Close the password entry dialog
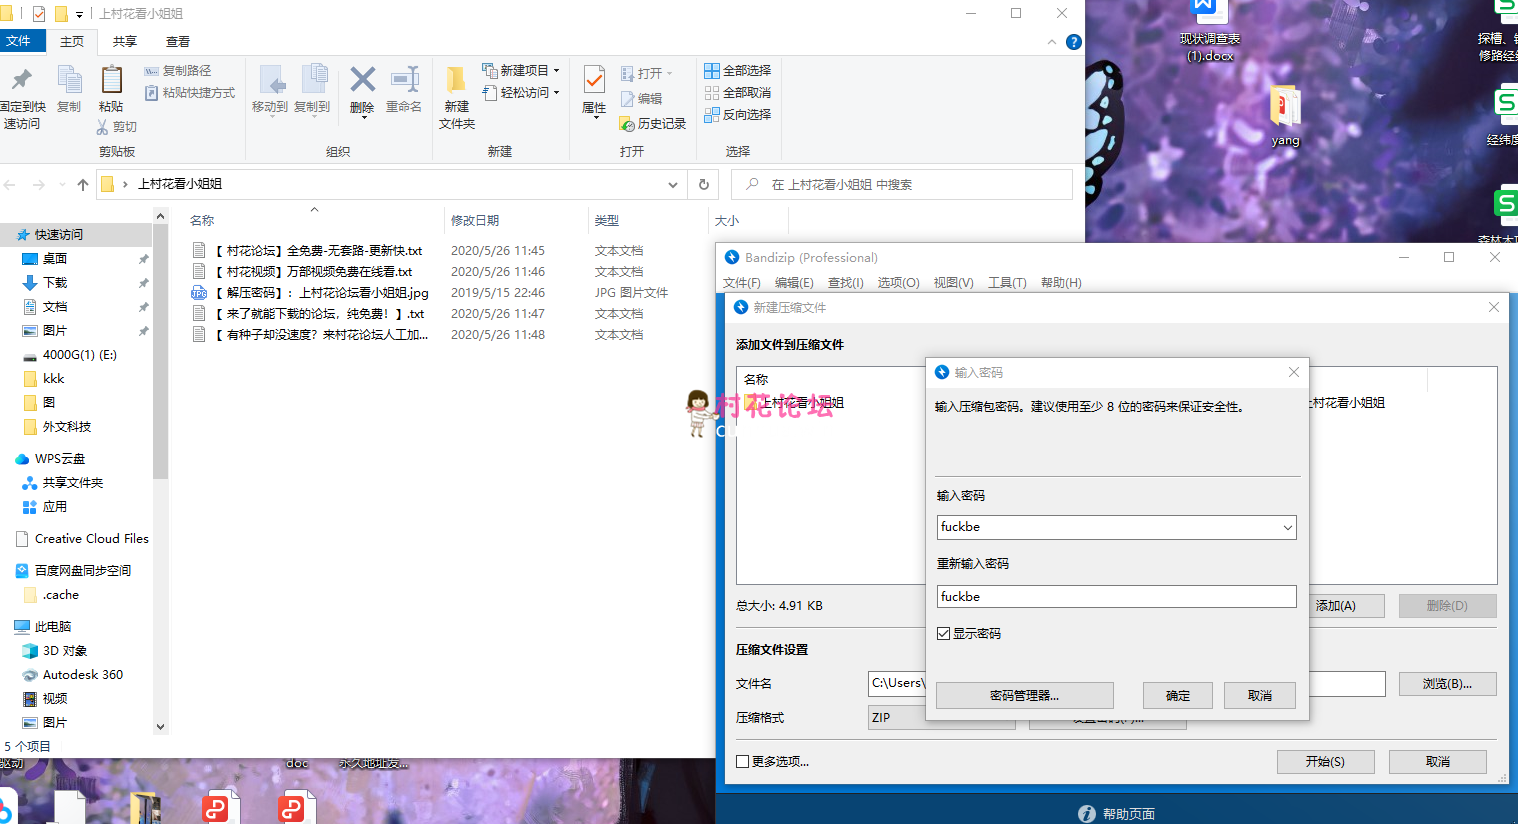Screen dimensions: 1518x824 1294,372
